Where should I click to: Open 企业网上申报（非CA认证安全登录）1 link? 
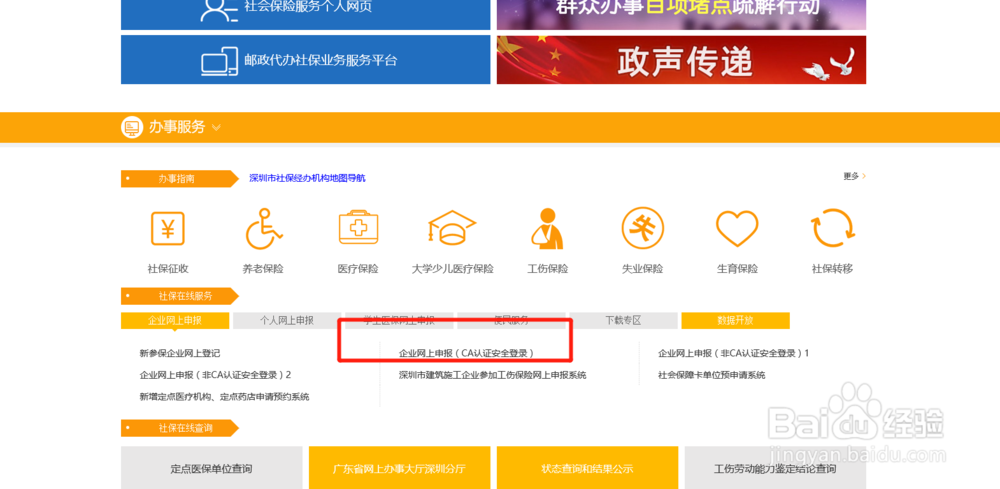[x=733, y=353]
